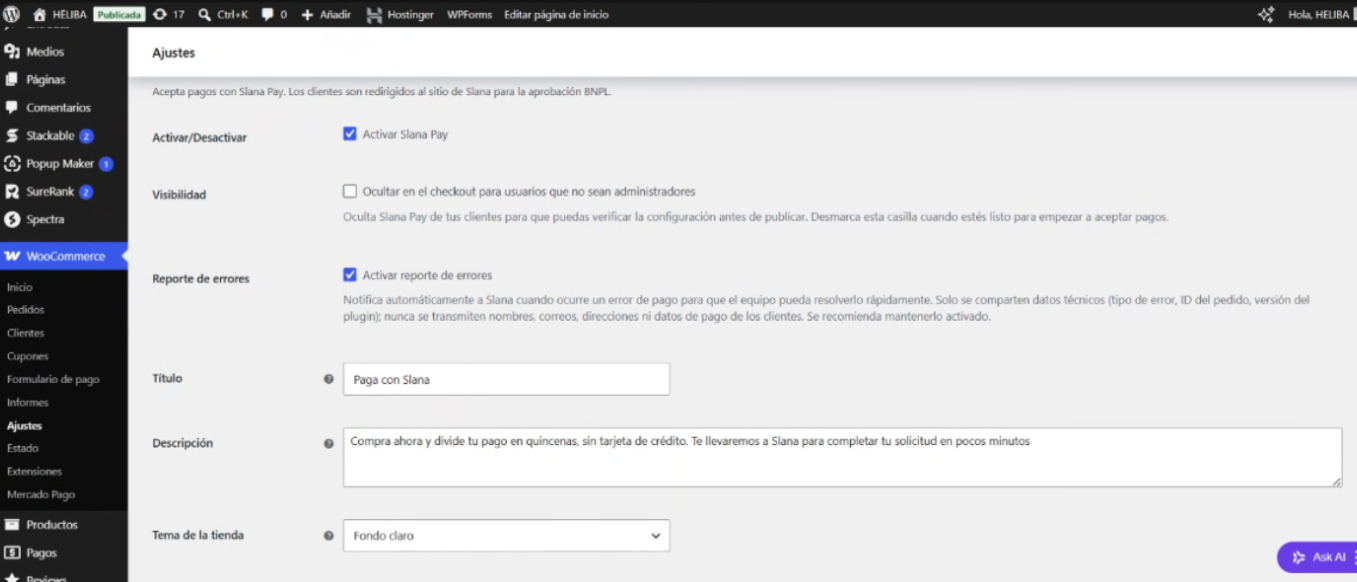Open WooCommerce Clientes submenu item

[26, 333]
